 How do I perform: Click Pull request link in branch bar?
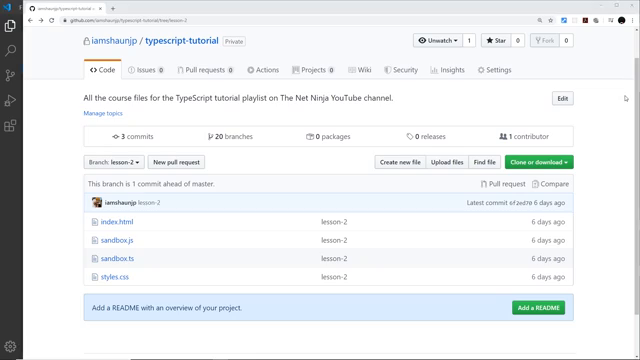tap(503, 184)
